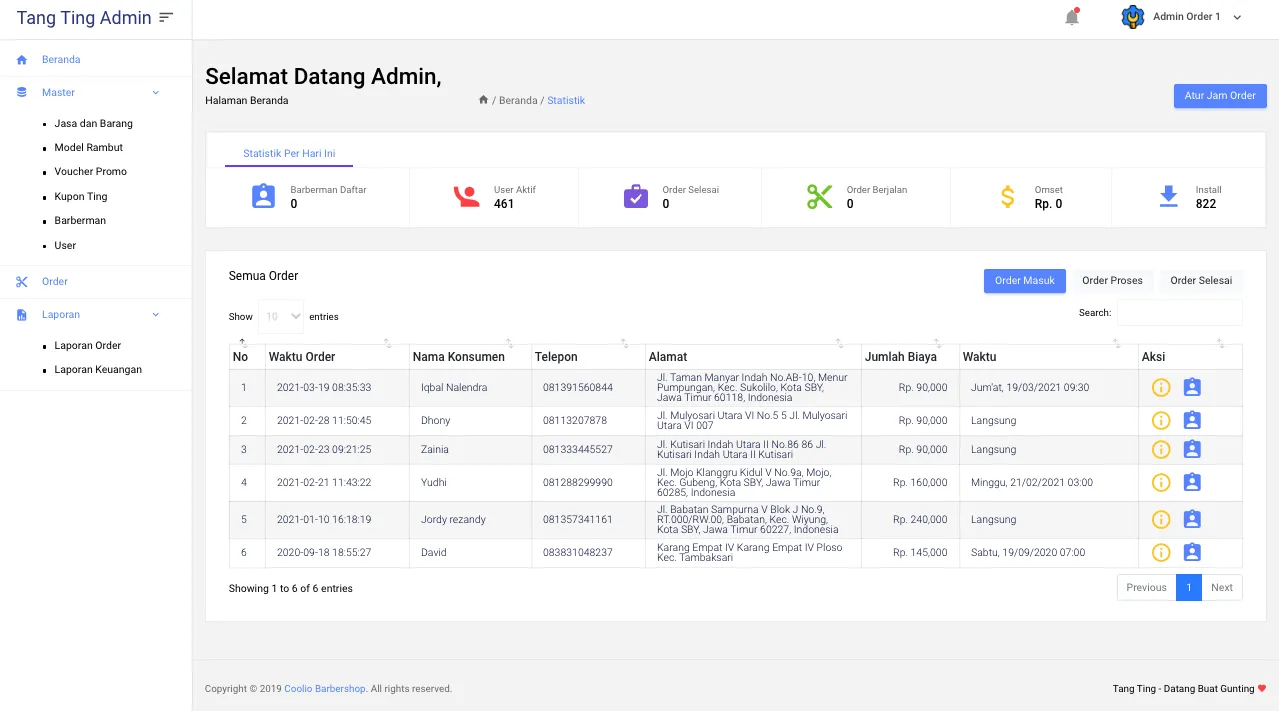Open the Admin Order 1 dropdown chevron
The image size is (1279, 711).
pyautogui.click(x=1237, y=17)
